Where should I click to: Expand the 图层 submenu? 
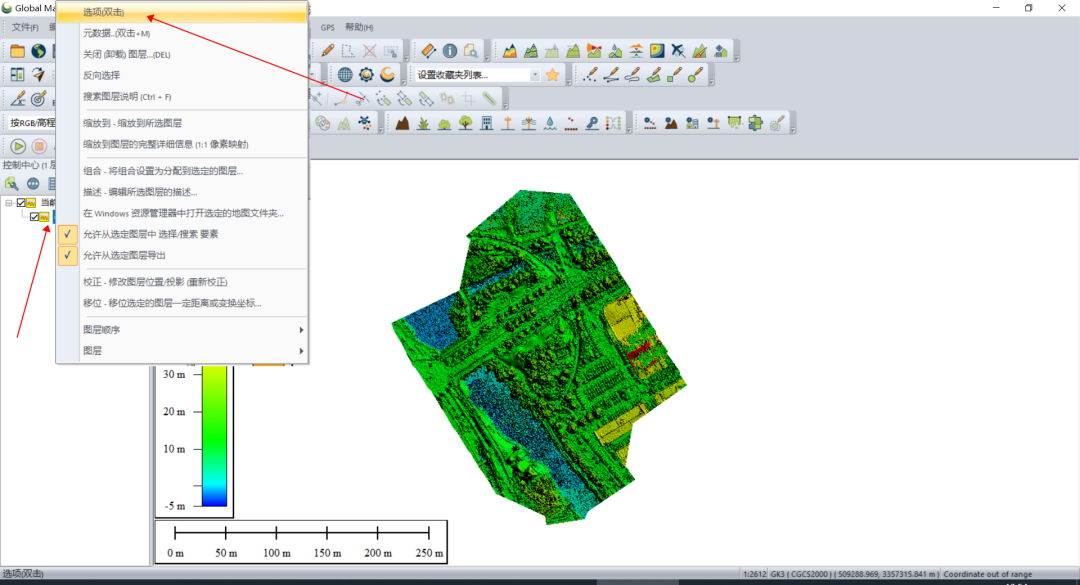click(x=182, y=351)
